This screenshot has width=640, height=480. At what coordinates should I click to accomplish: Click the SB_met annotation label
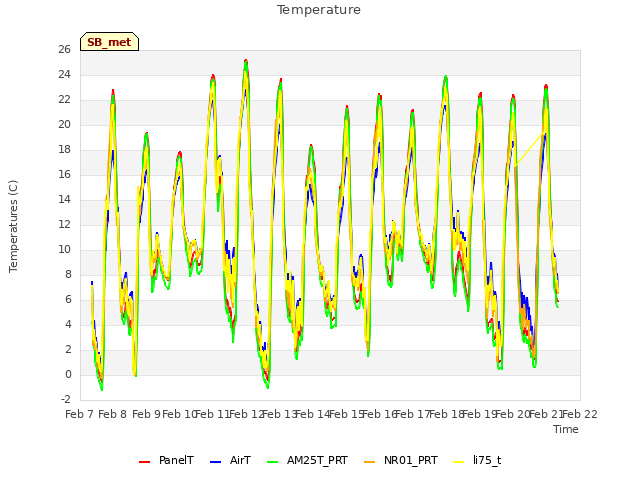[x=109, y=42]
